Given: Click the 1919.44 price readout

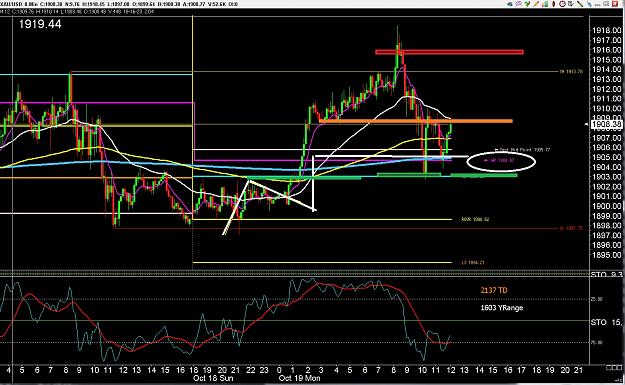Looking at the screenshot, I should tap(40, 24).
